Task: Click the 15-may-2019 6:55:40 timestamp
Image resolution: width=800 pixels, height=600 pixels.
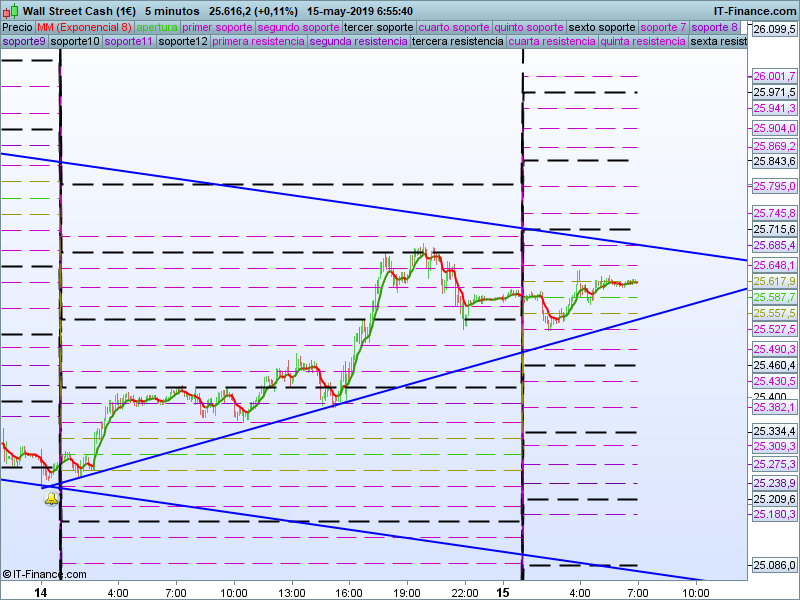Action: click(360, 11)
